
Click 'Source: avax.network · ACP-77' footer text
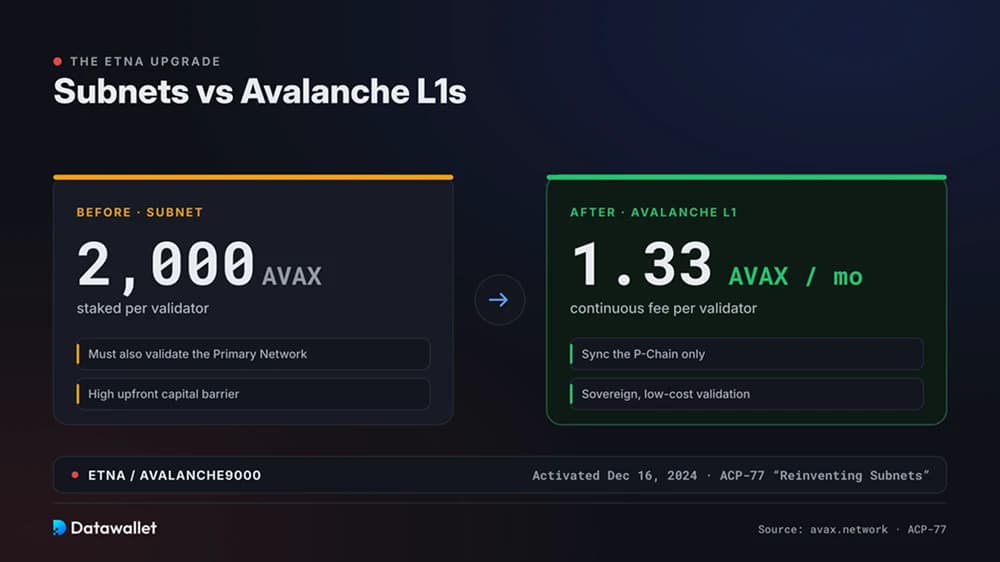[852, 529]
